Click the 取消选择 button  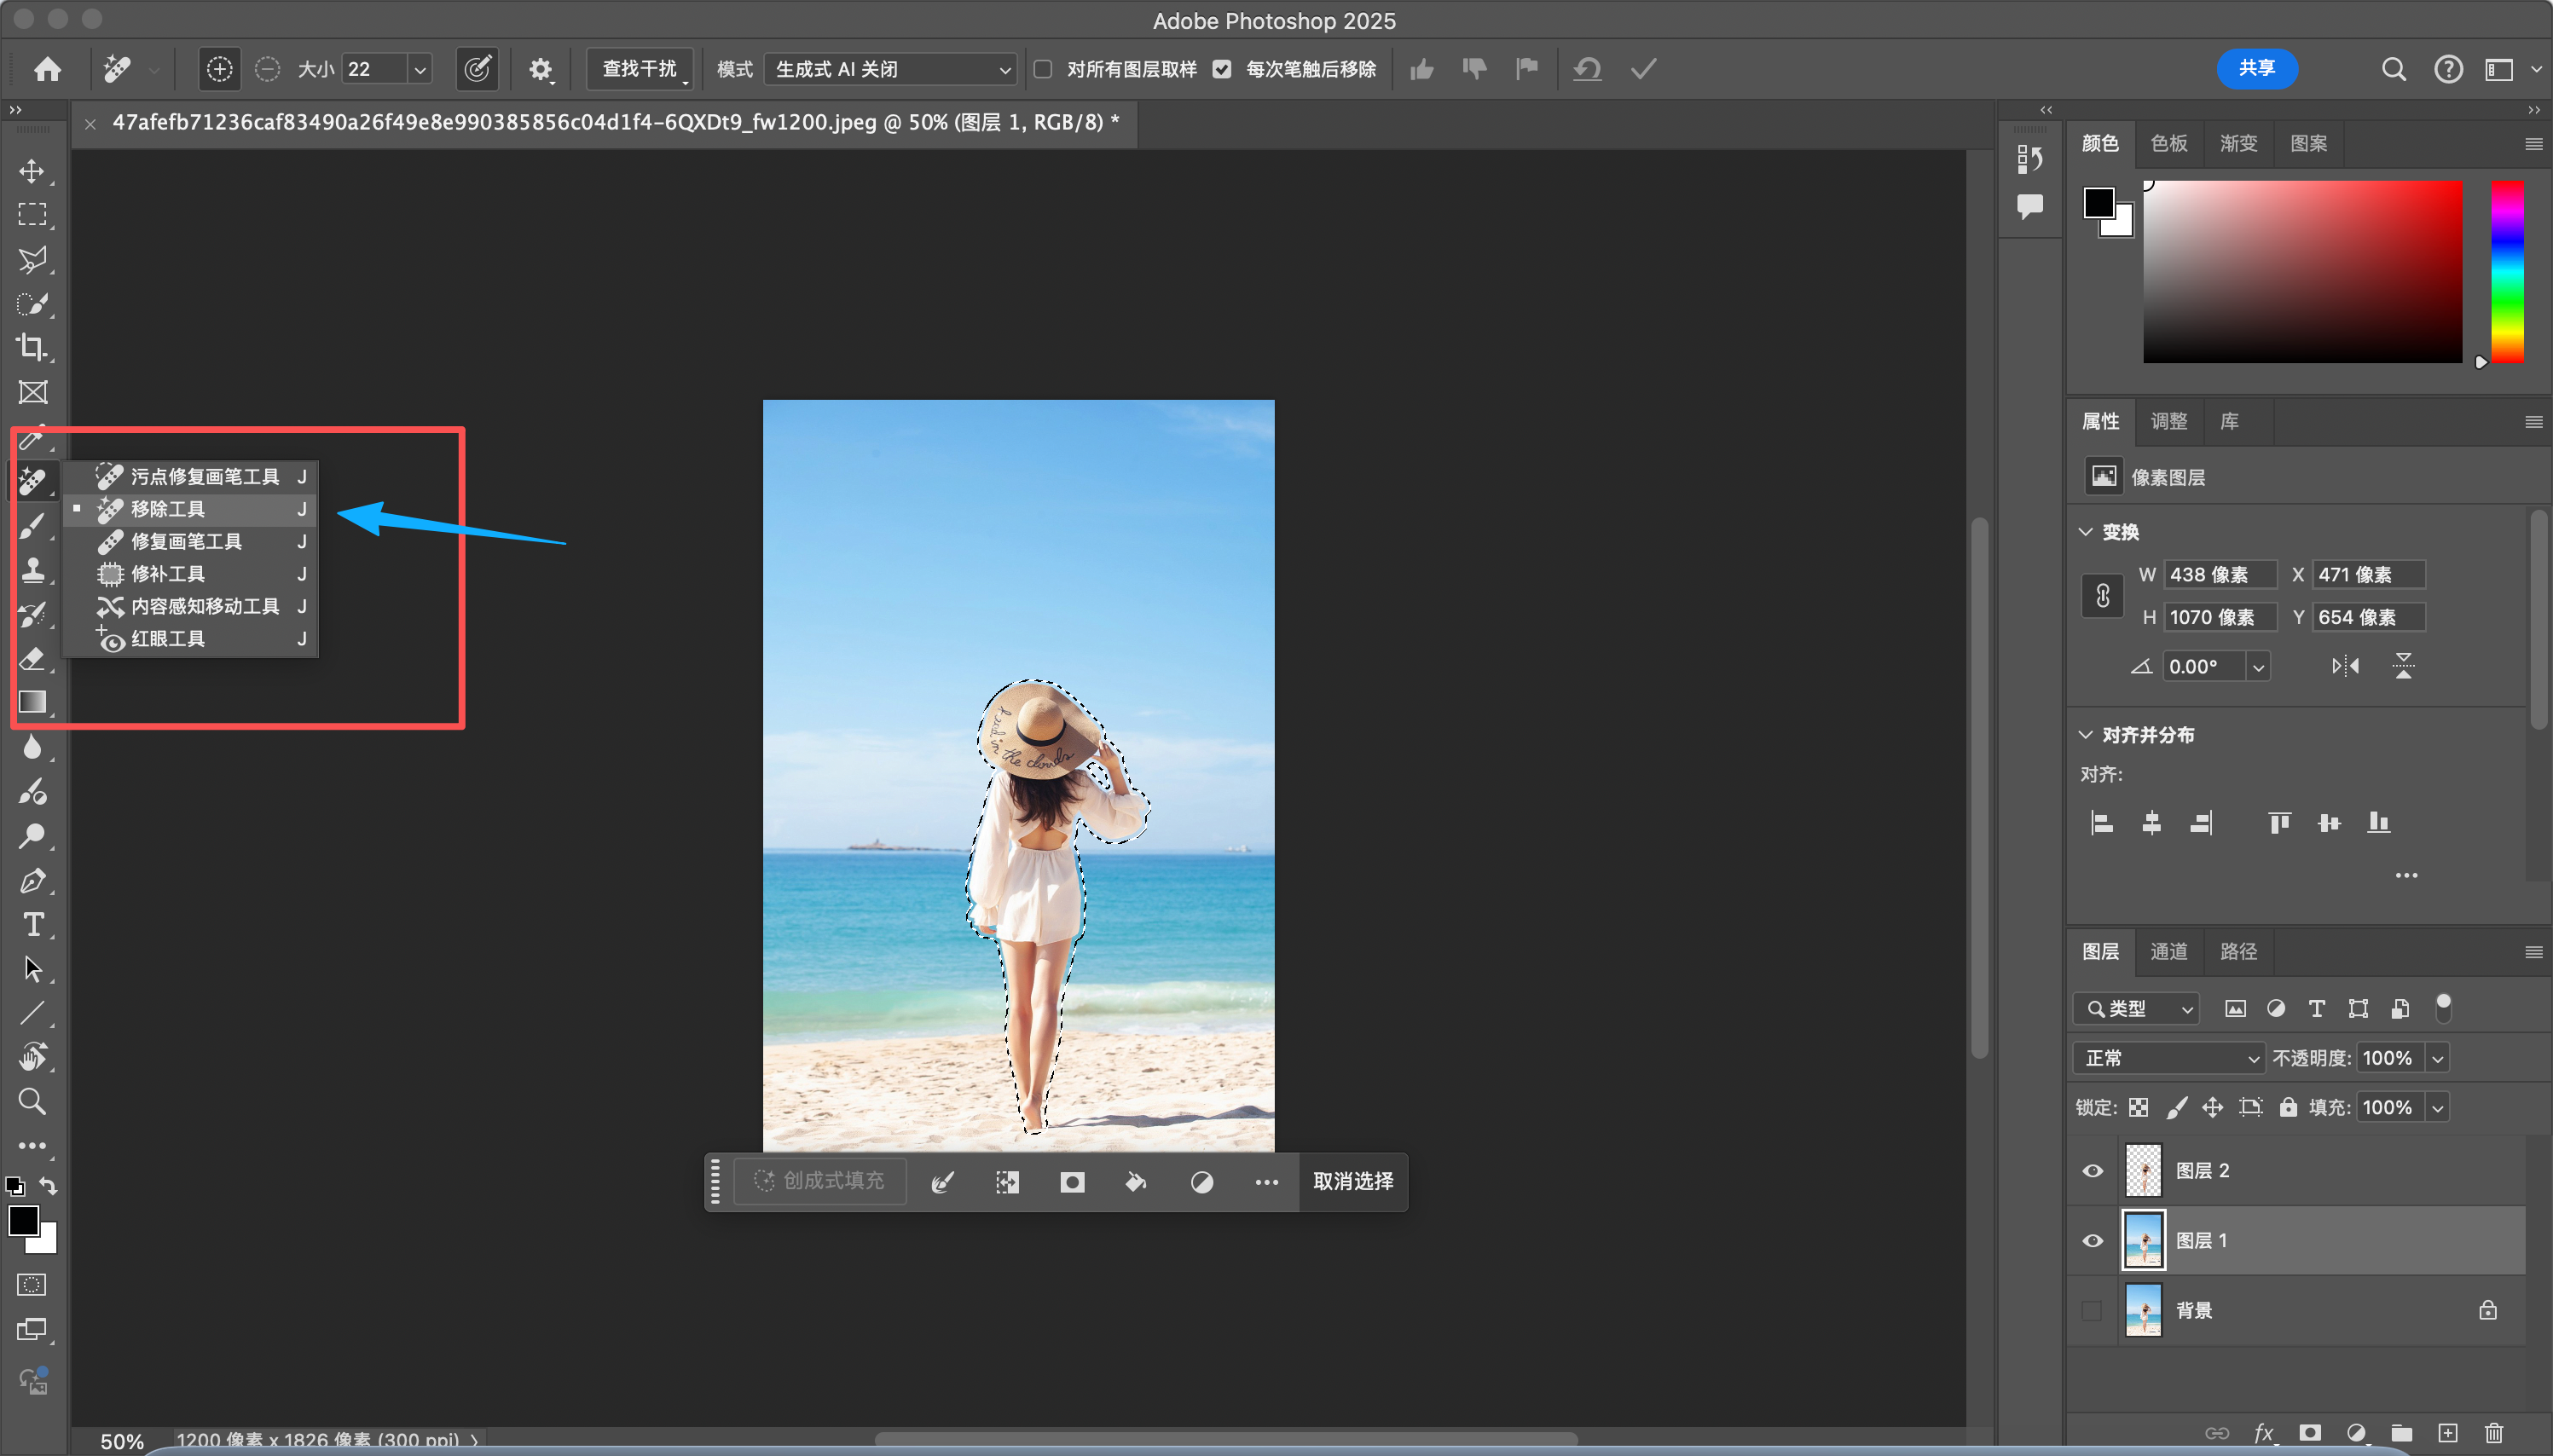[x=1352, y=1182]
